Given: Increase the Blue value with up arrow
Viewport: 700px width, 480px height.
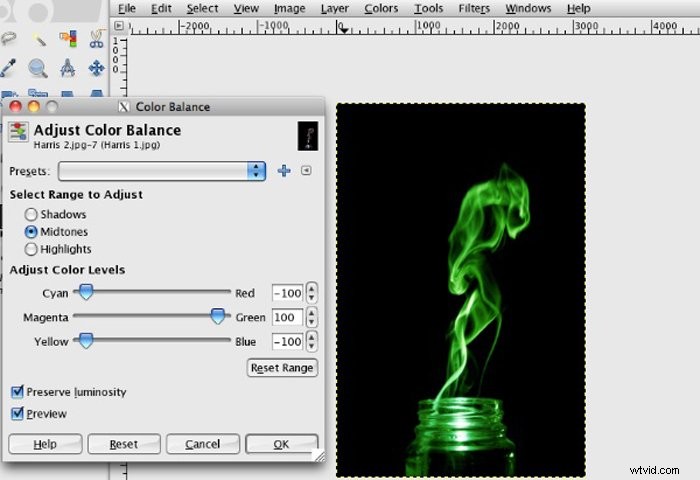Looking at the screenshot, I should (x=312, y=337).
